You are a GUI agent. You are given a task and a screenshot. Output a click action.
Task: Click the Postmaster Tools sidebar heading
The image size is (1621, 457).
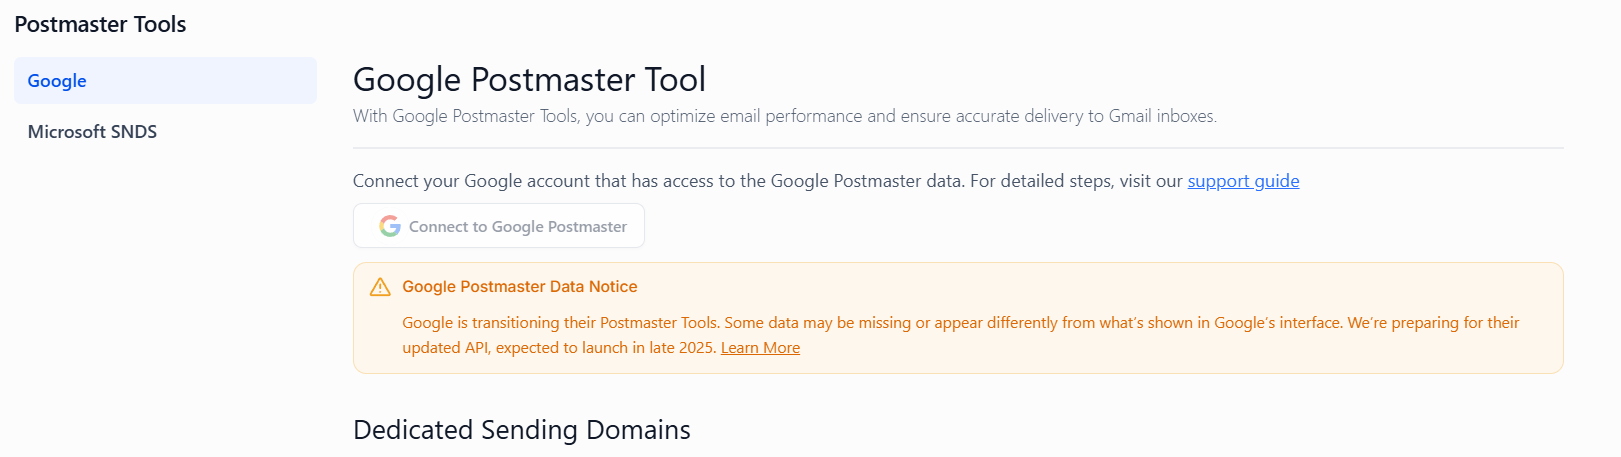coord(100,25)
